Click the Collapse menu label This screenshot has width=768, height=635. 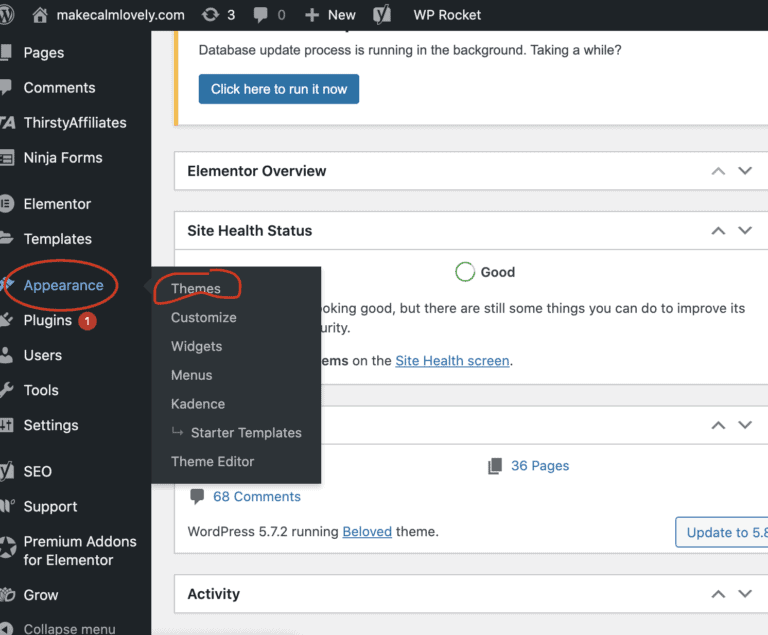(70, 629)
